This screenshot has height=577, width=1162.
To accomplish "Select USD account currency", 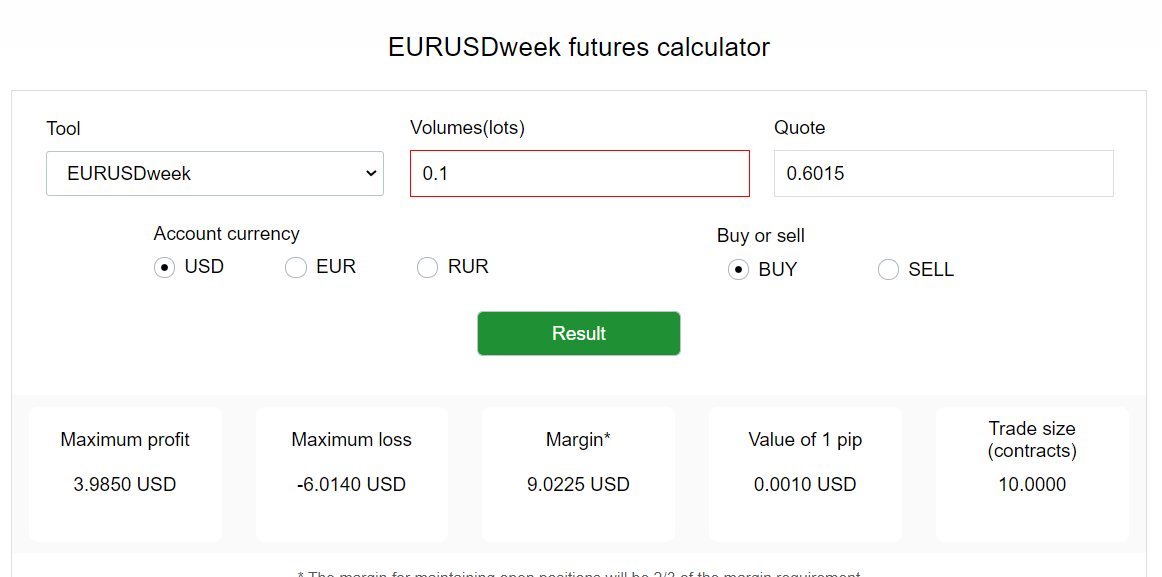I will point(165,267).
